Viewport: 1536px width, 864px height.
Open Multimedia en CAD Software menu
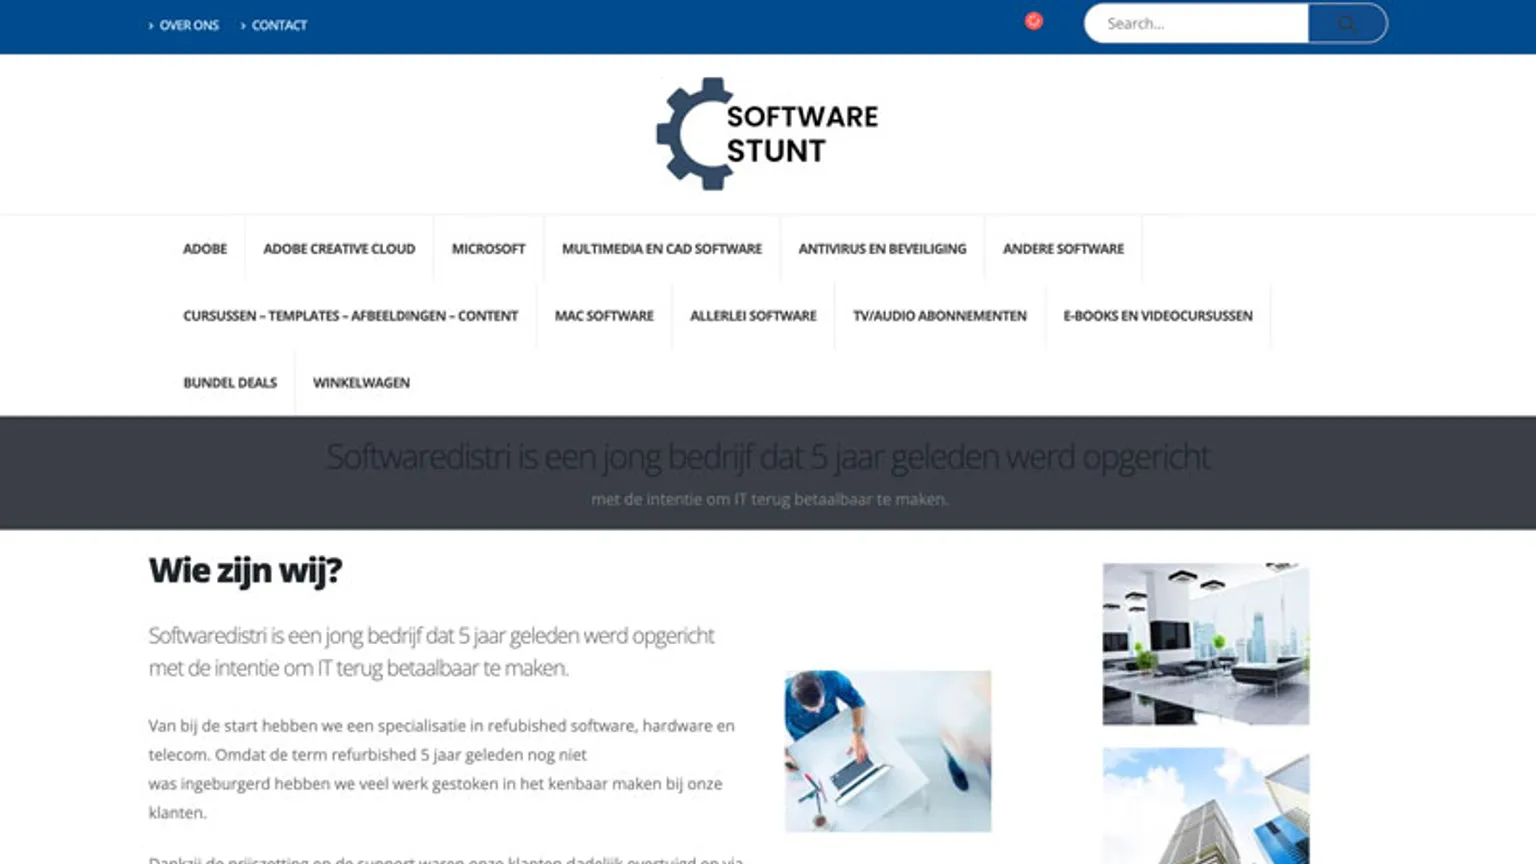(x=662, y=249)
